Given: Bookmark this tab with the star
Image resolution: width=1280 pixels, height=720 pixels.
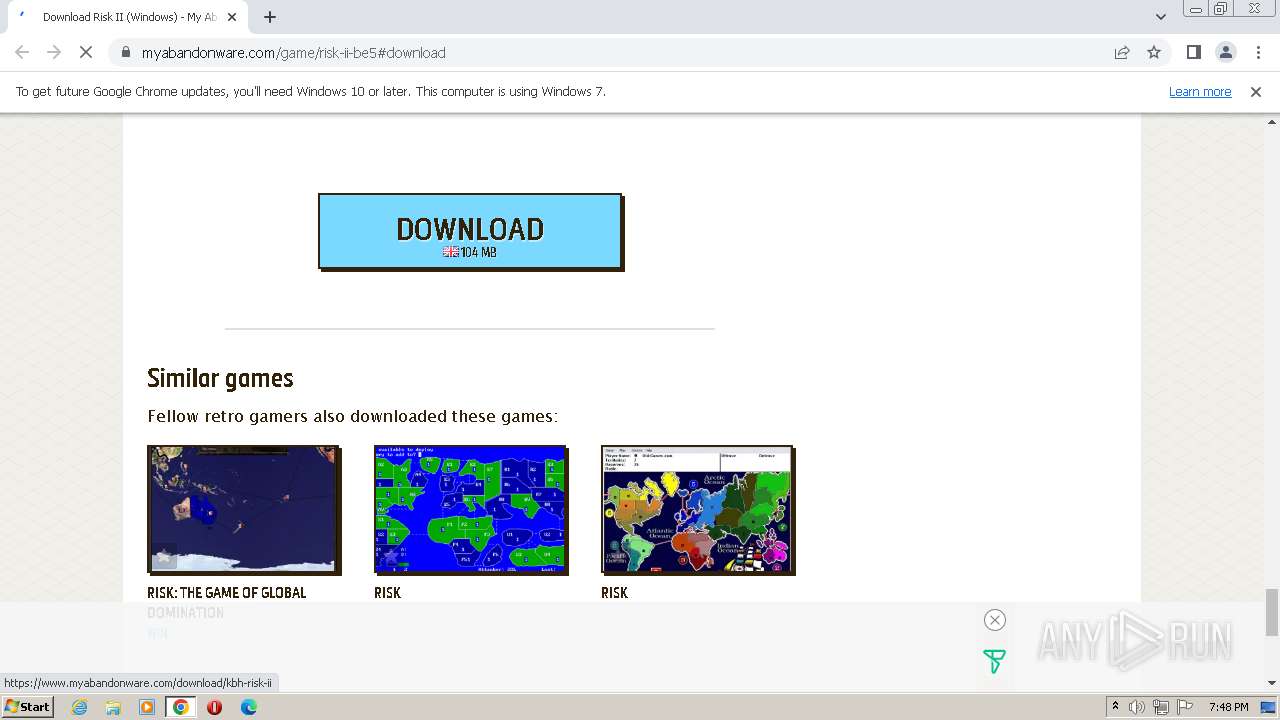Looking at the screenshot, I should click(x=1154, y=52).
